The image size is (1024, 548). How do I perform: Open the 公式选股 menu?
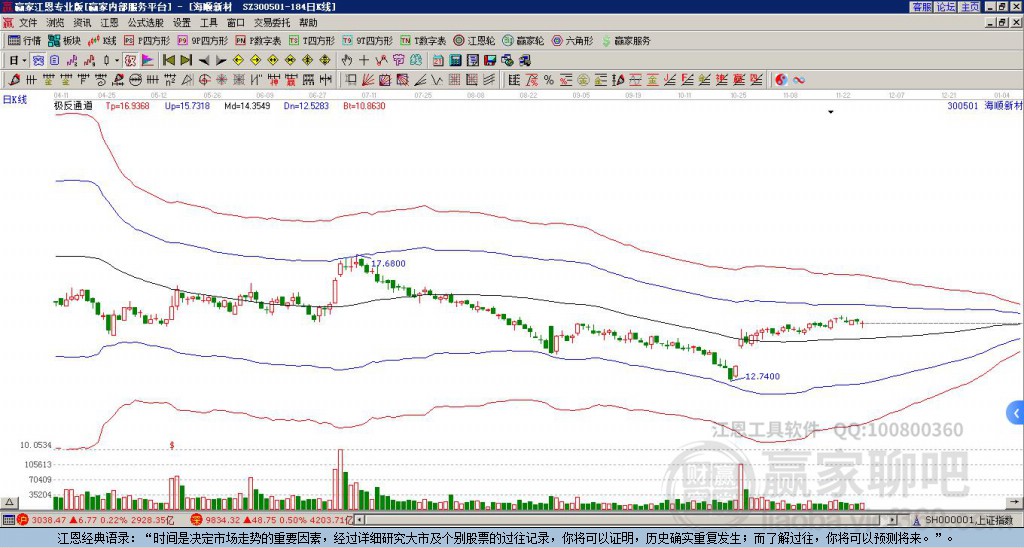pos(146,23)
